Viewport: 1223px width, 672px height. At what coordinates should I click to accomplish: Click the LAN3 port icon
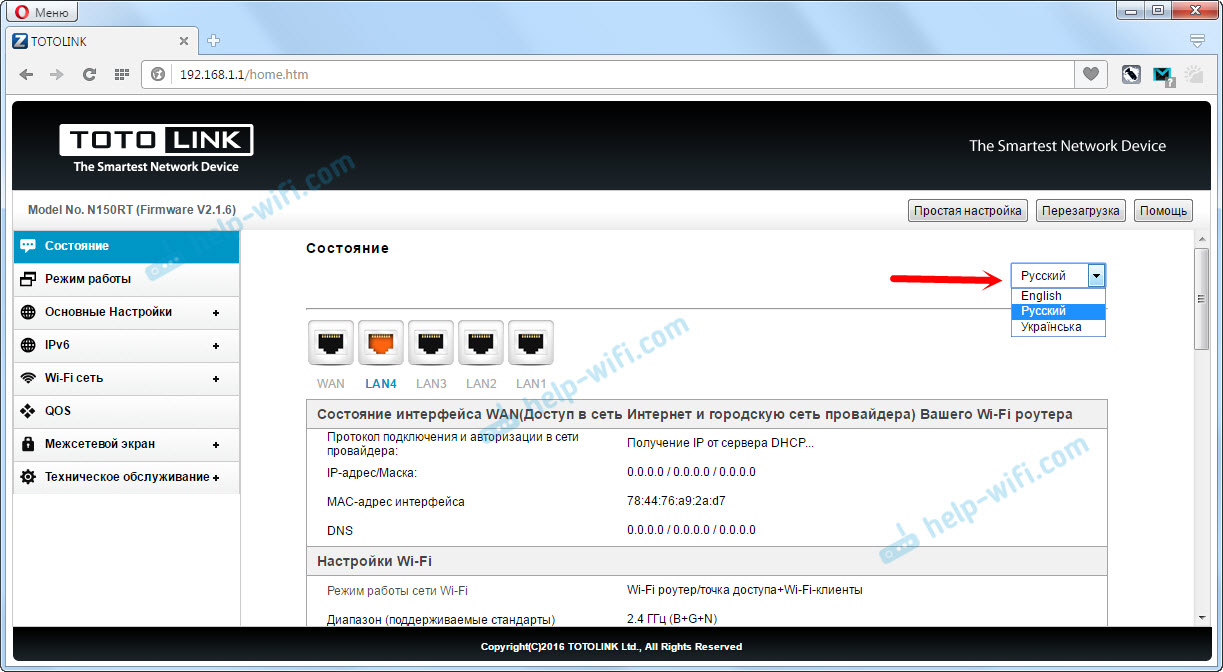[431, 344]
